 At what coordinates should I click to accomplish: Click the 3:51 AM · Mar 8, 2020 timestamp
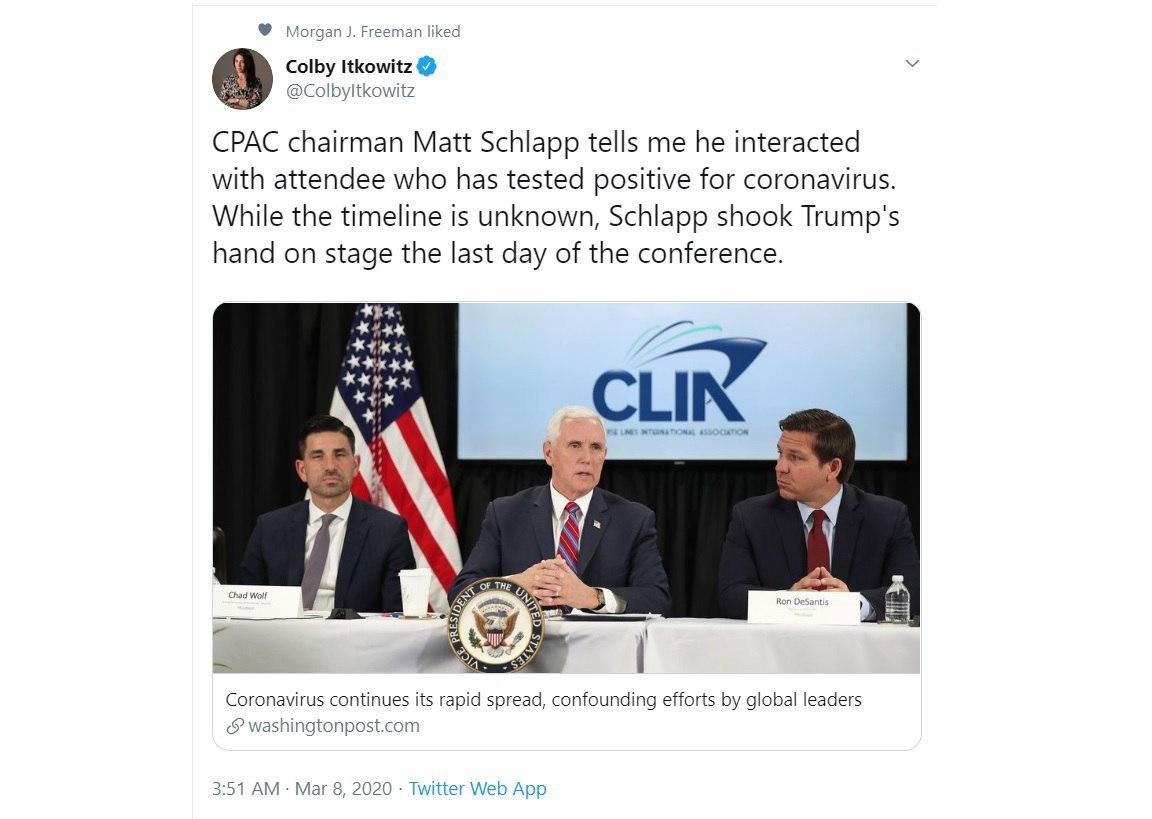(302, 789)
